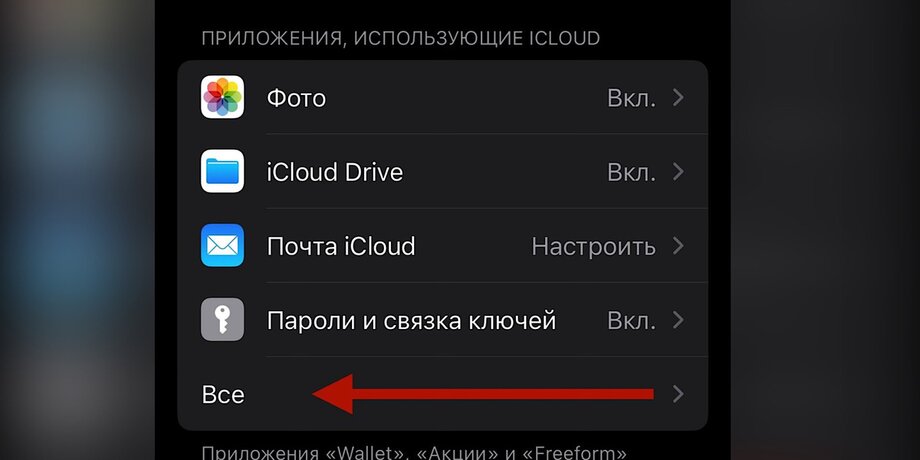Tap the iCloud Mail envelope icon

(x=222, y=246)
